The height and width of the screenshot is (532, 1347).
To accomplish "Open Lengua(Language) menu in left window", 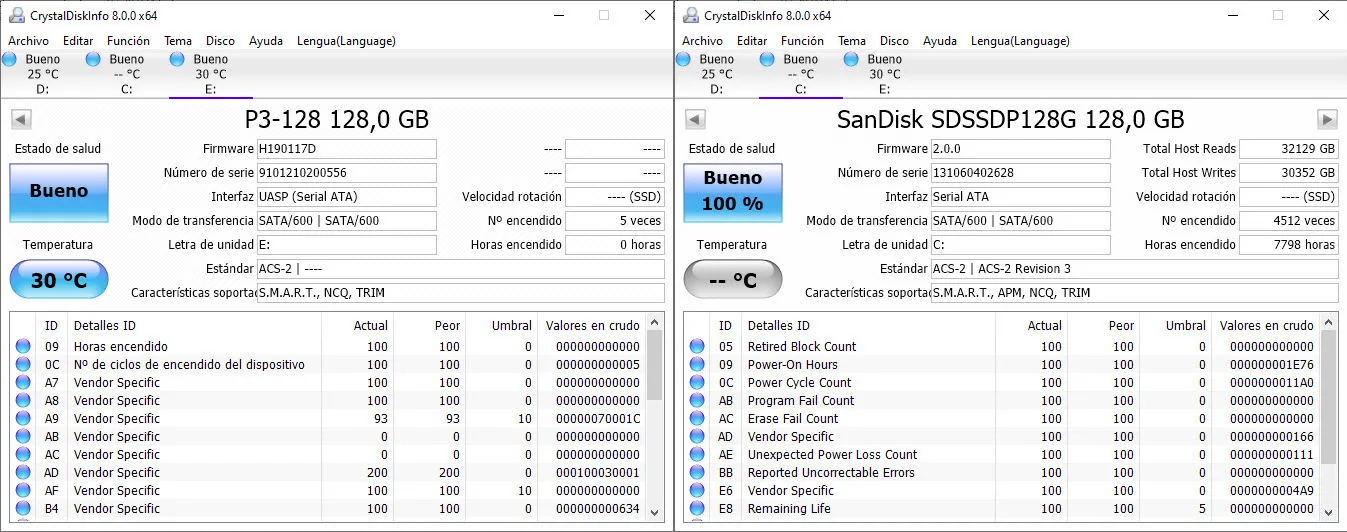I will point(346,41).
